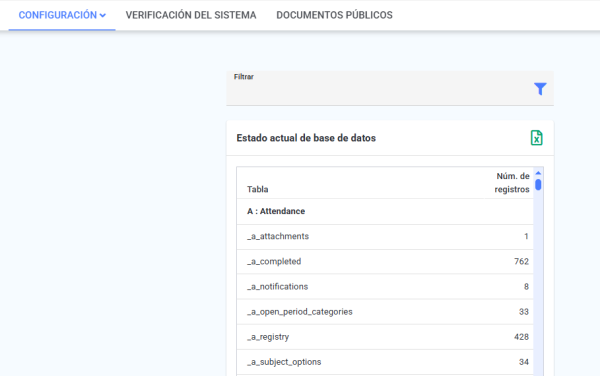The image size is (600, 376).
Task: Click the 762 record count cell
Action: pyautogui.click(x=521, y=262)
